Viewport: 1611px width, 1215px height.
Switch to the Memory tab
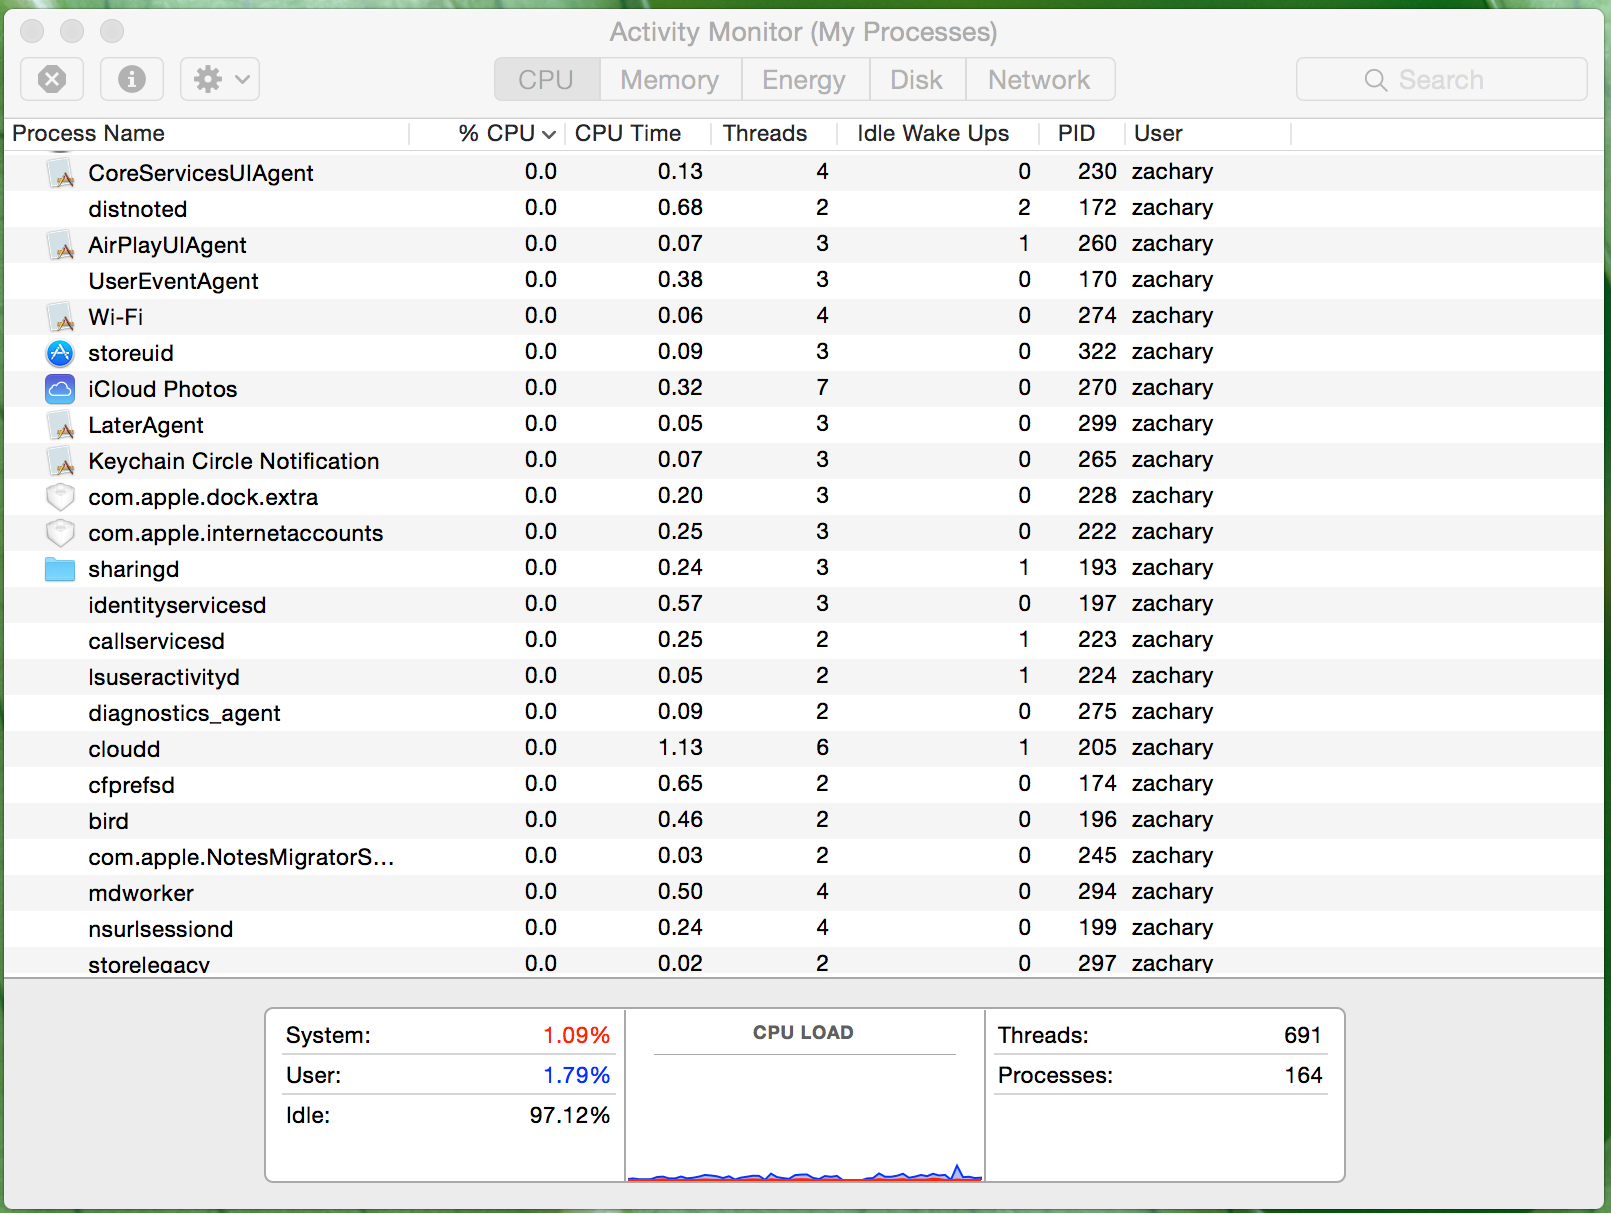tap(670, 79)
